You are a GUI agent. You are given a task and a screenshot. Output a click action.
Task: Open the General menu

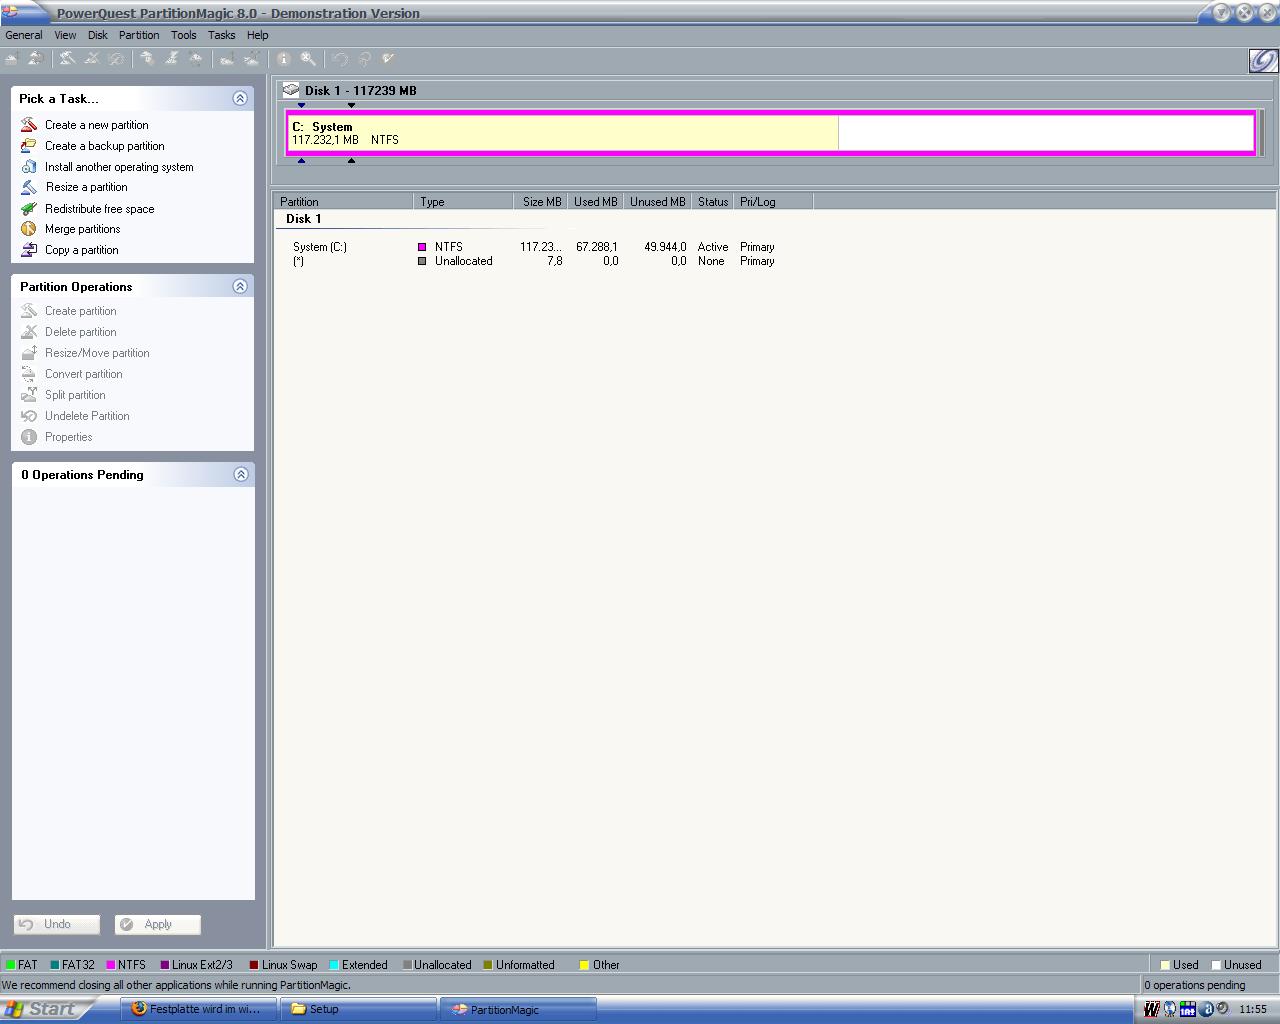(24, 35)
